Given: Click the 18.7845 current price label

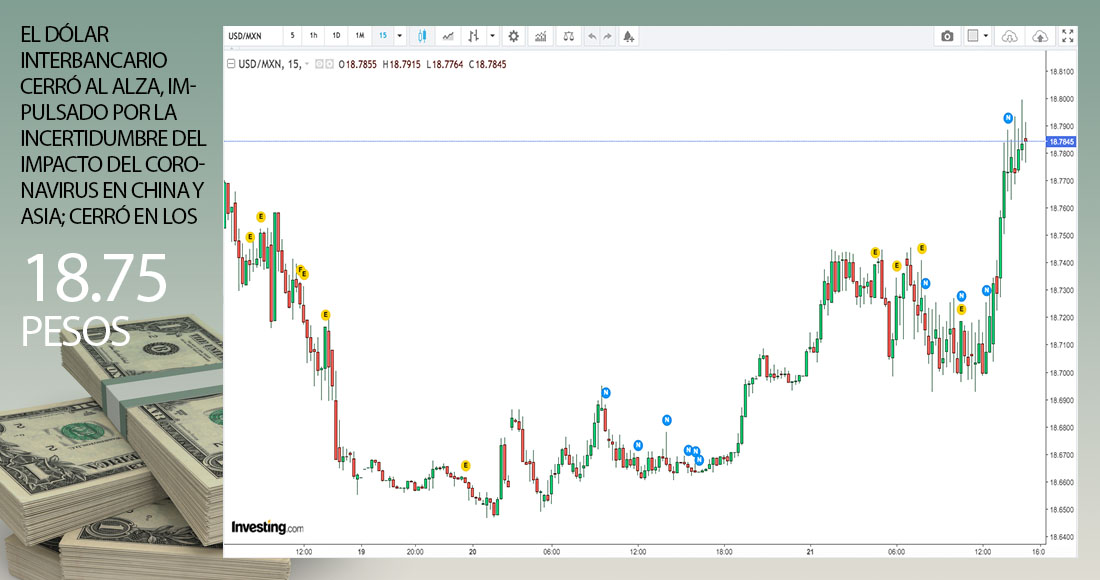Looking at the screenshot, I should point(1059,142).
